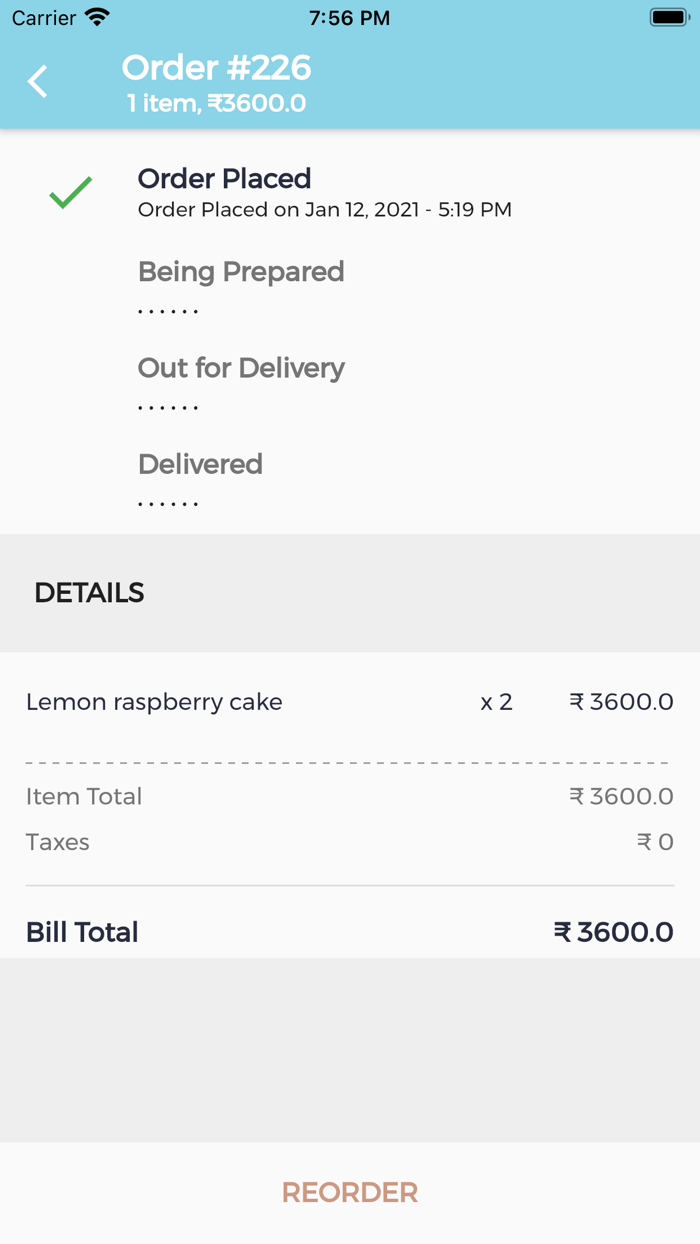This screenshot has width=700, height=1244.
Task: Tap the battery icon in status bar
Action: coord(667,18)
